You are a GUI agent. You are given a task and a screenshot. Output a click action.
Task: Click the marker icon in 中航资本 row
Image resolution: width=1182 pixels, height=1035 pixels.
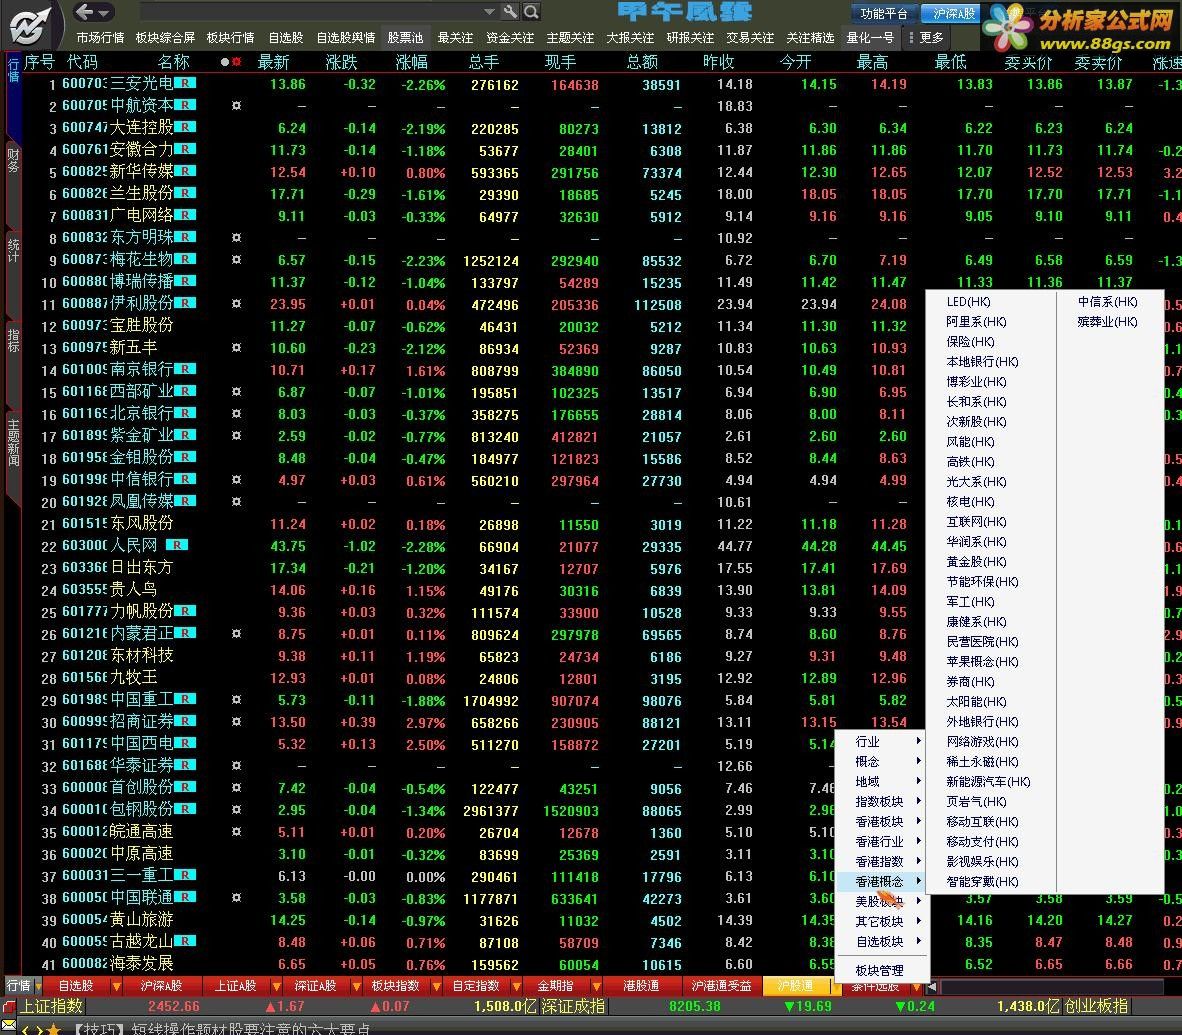coord(236,106)
